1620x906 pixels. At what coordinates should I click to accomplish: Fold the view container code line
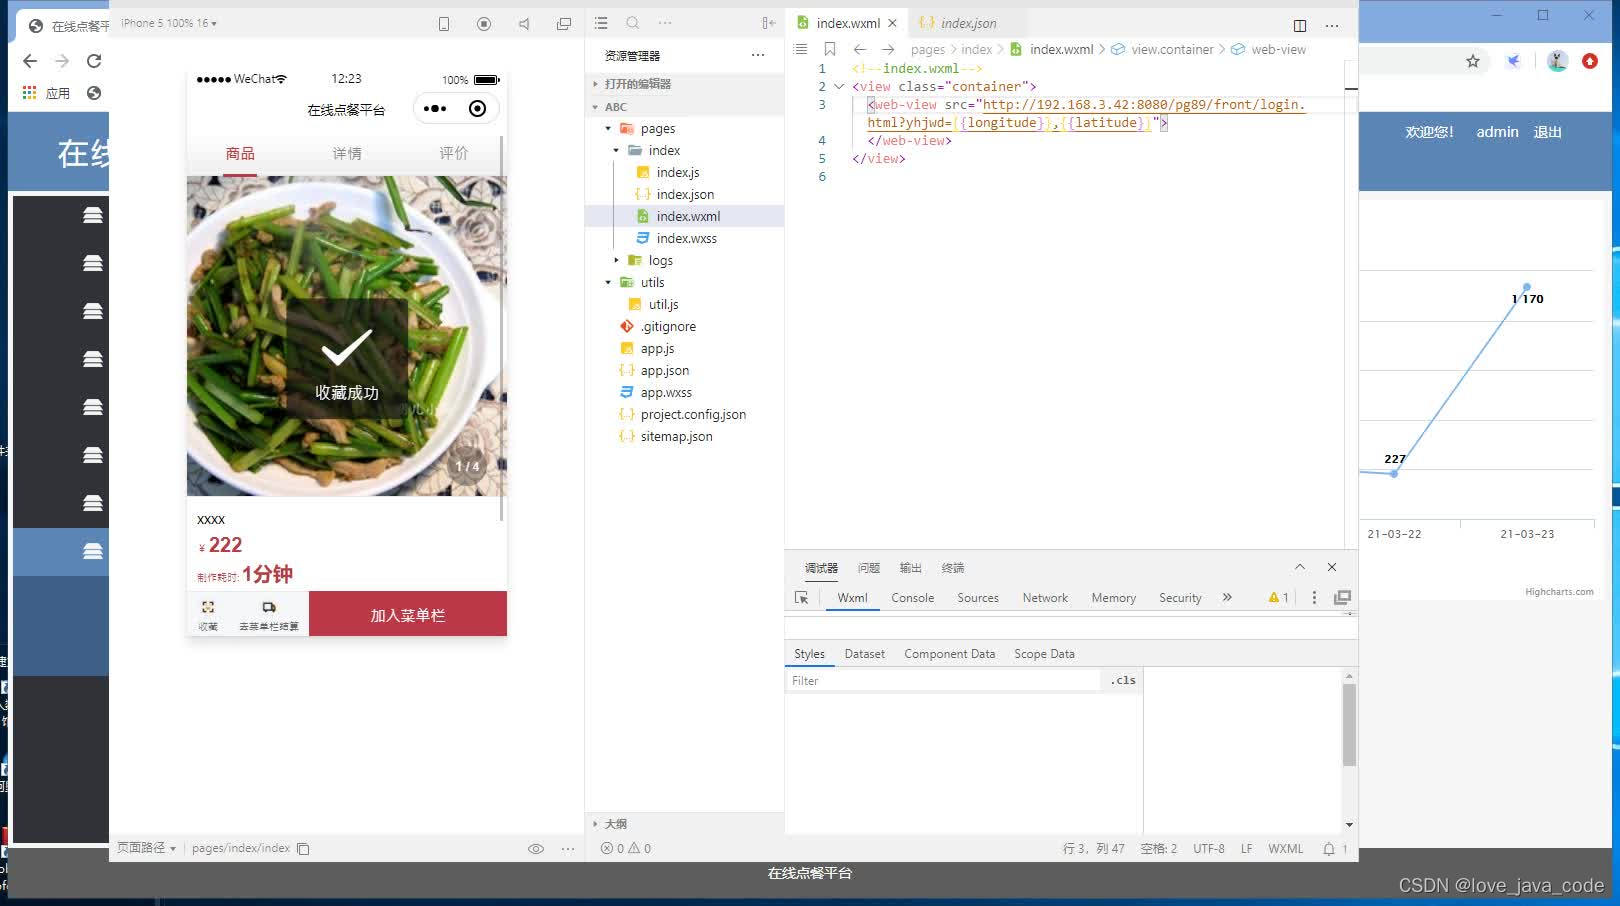pos(839,87)
